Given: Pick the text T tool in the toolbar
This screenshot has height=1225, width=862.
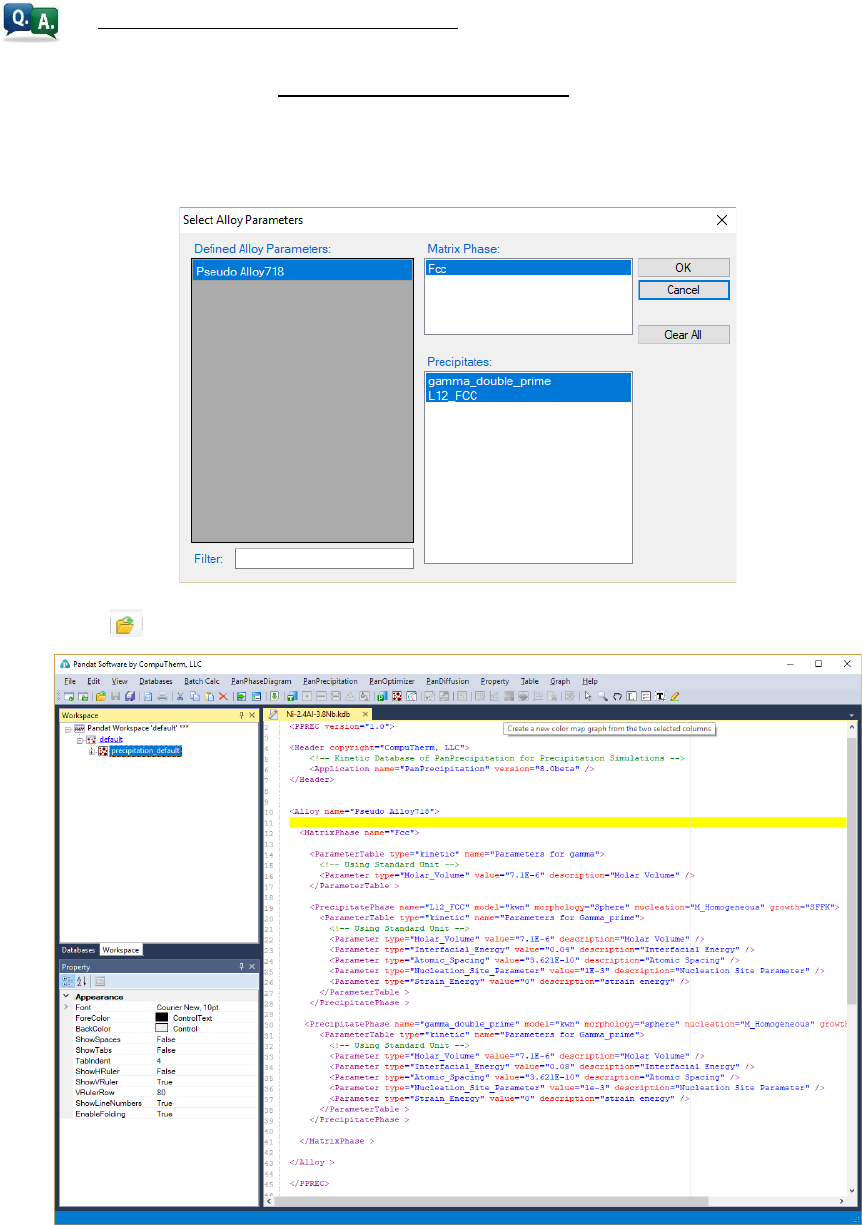Looking at the screenshot, I should pos(660,695).
